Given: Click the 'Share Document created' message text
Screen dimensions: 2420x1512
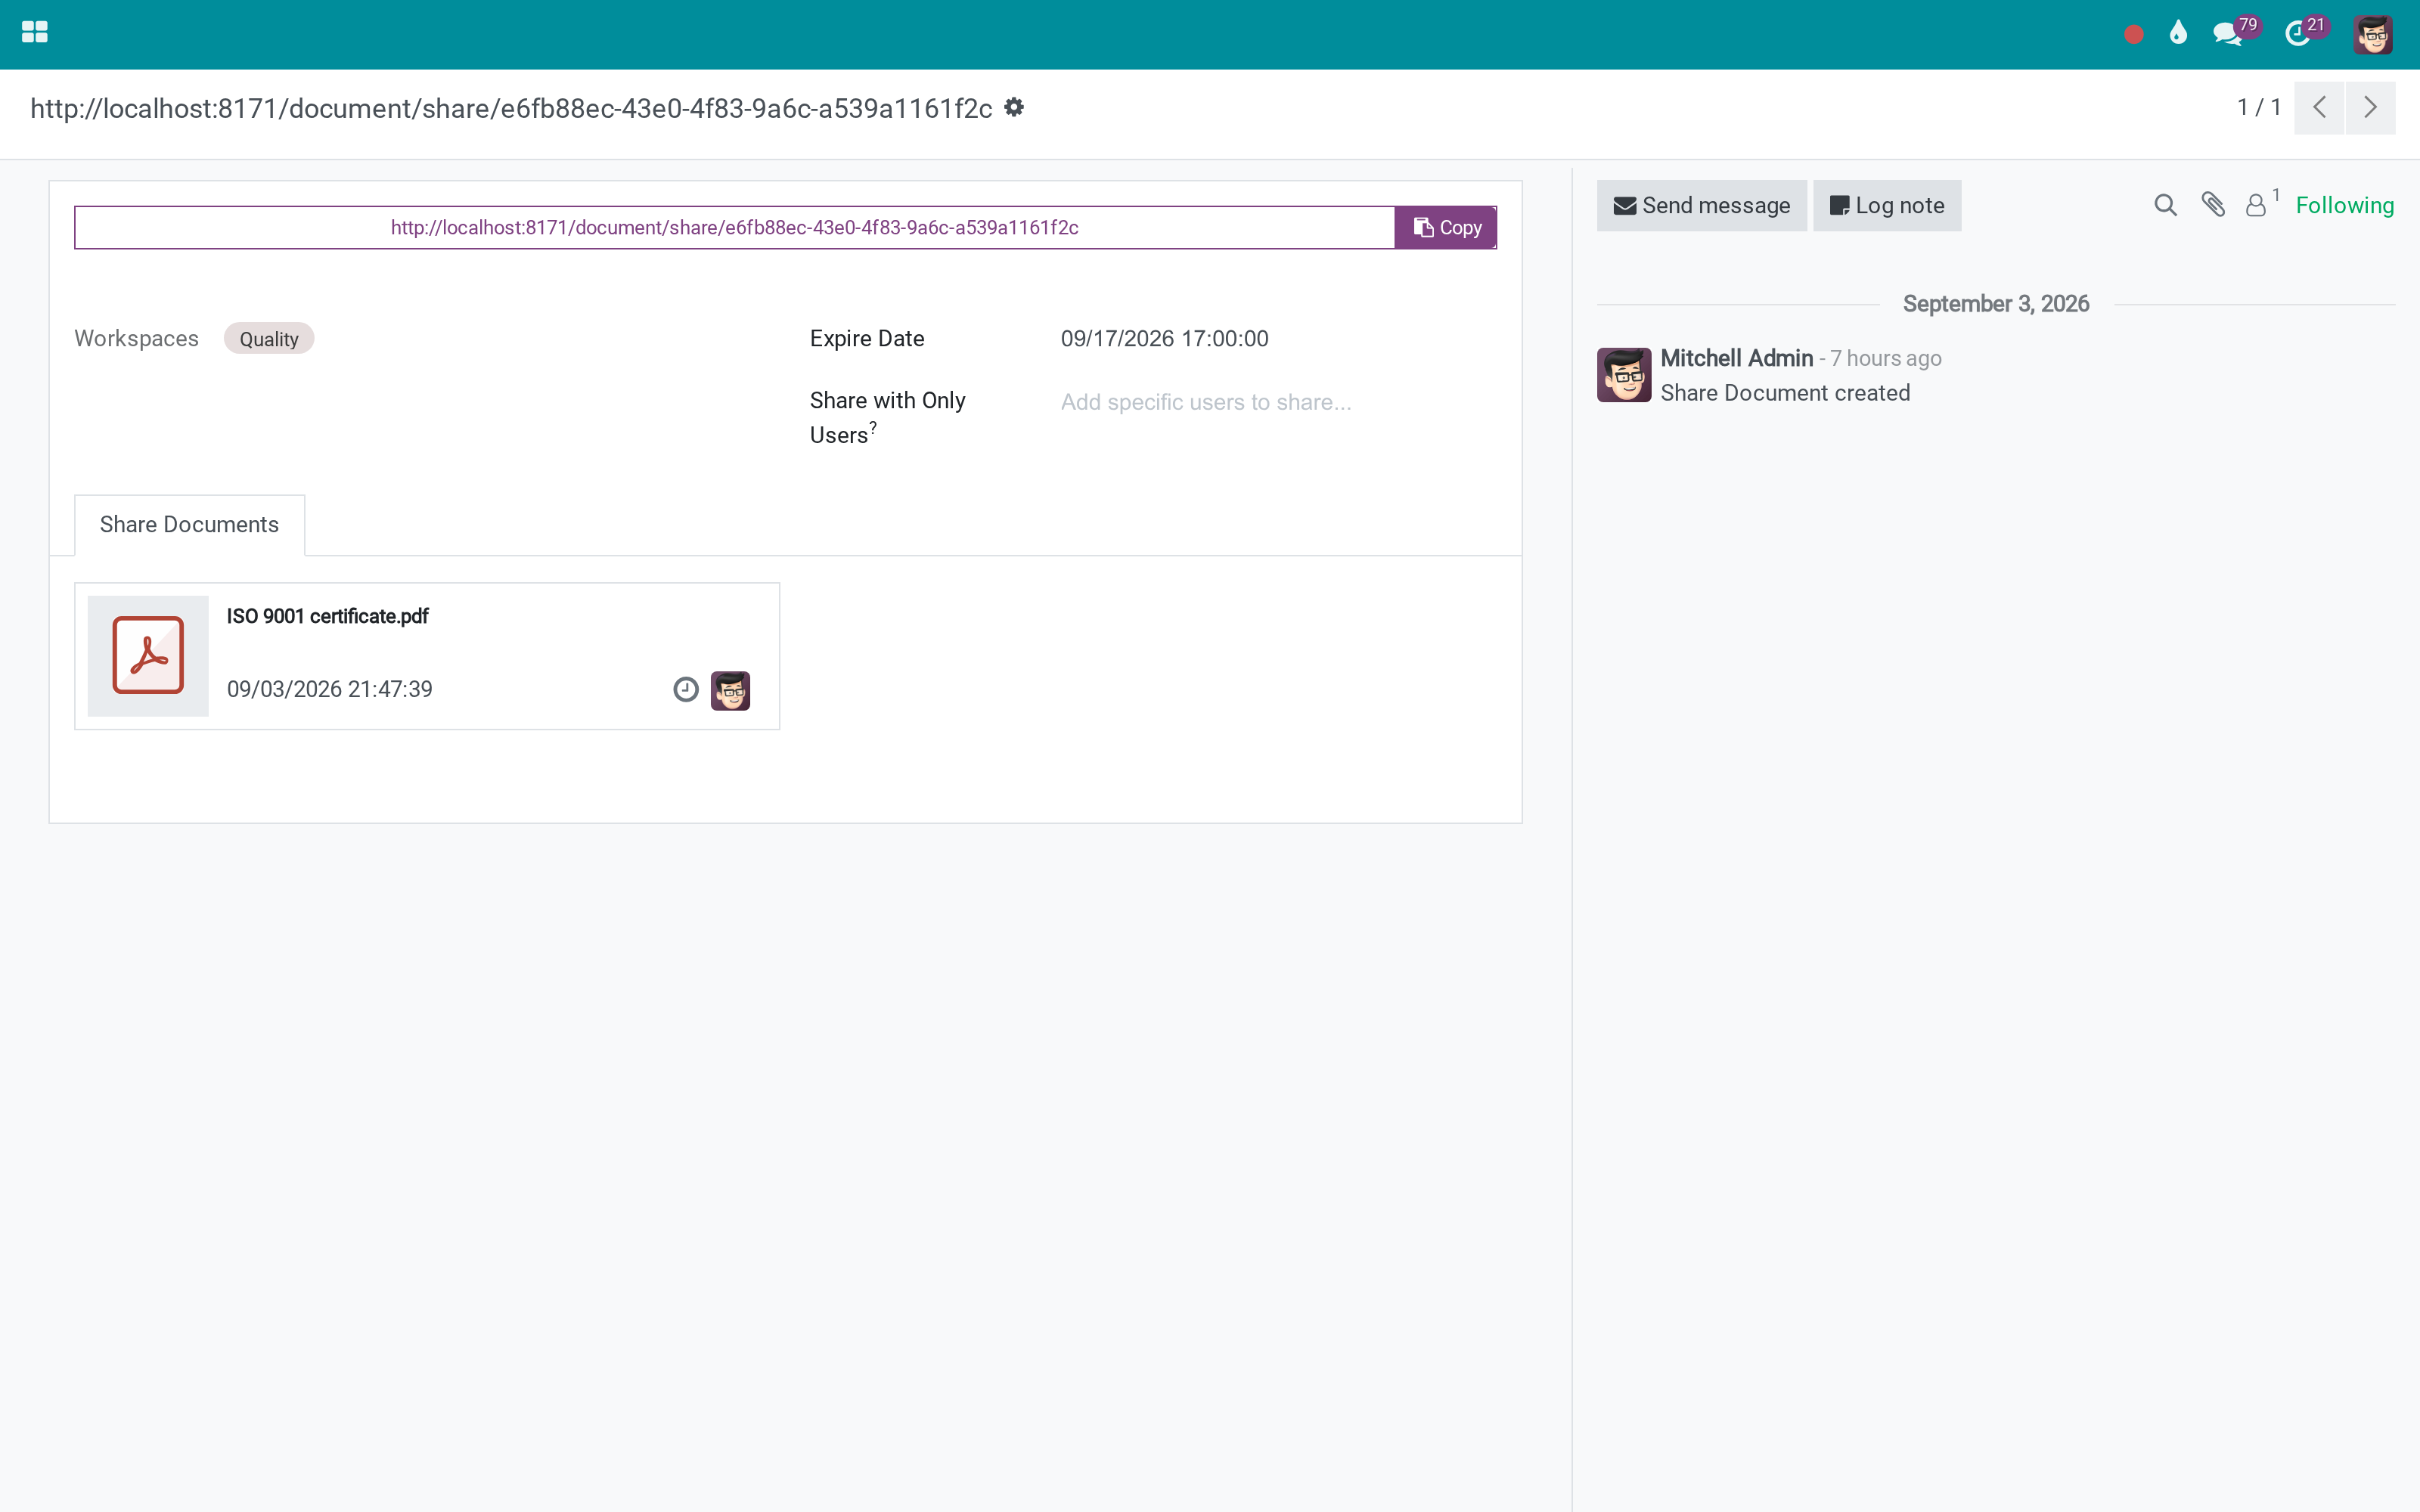Looking at the screenshot, I should 1785,393.
